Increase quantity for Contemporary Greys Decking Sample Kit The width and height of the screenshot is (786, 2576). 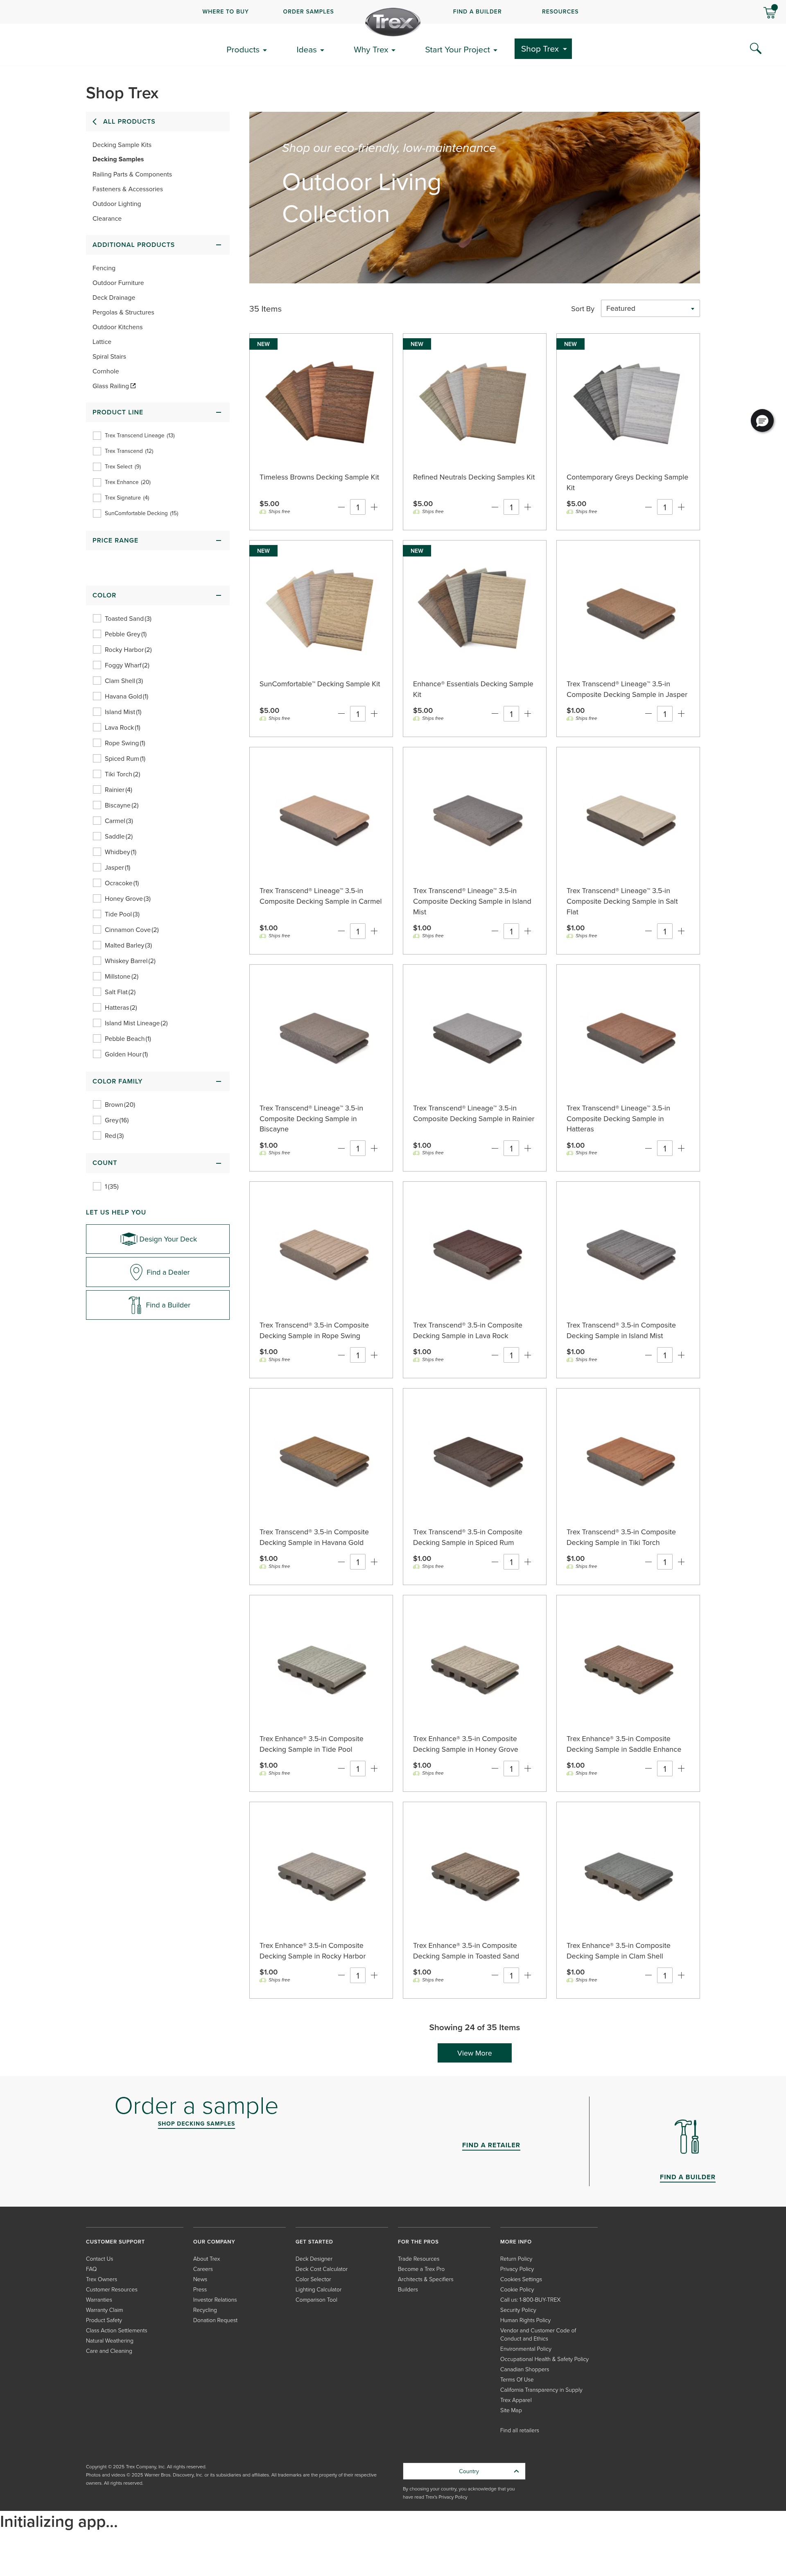pyautogui.click(x=681, y=507)
